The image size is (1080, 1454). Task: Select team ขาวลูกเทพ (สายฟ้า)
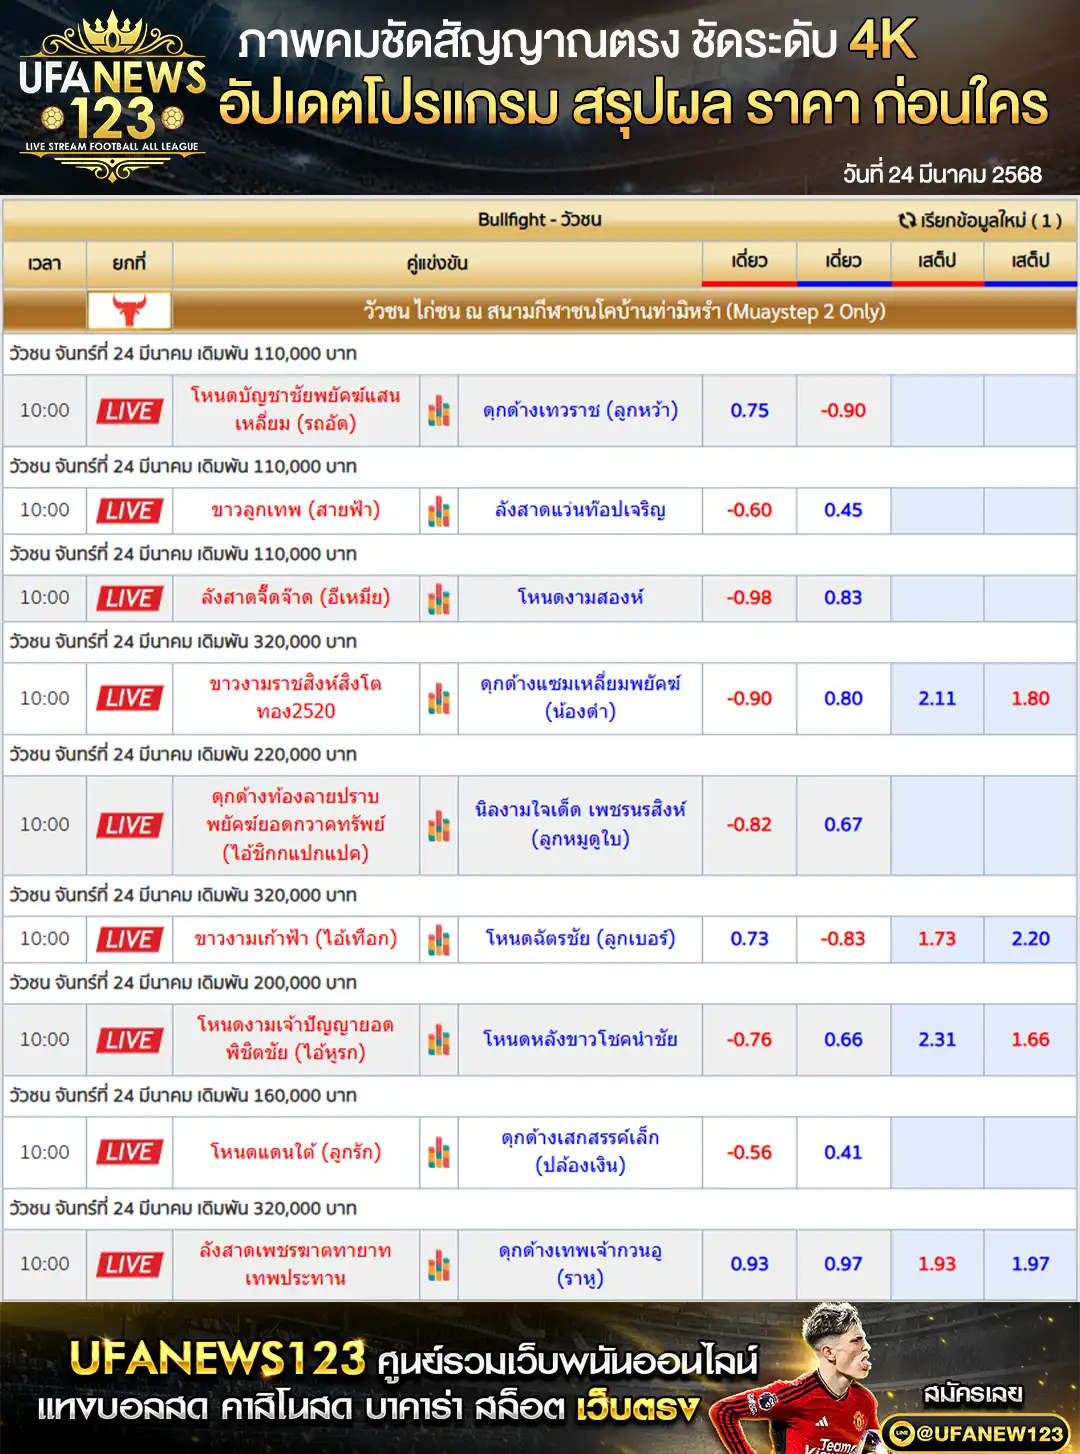(x=296, y=510)
